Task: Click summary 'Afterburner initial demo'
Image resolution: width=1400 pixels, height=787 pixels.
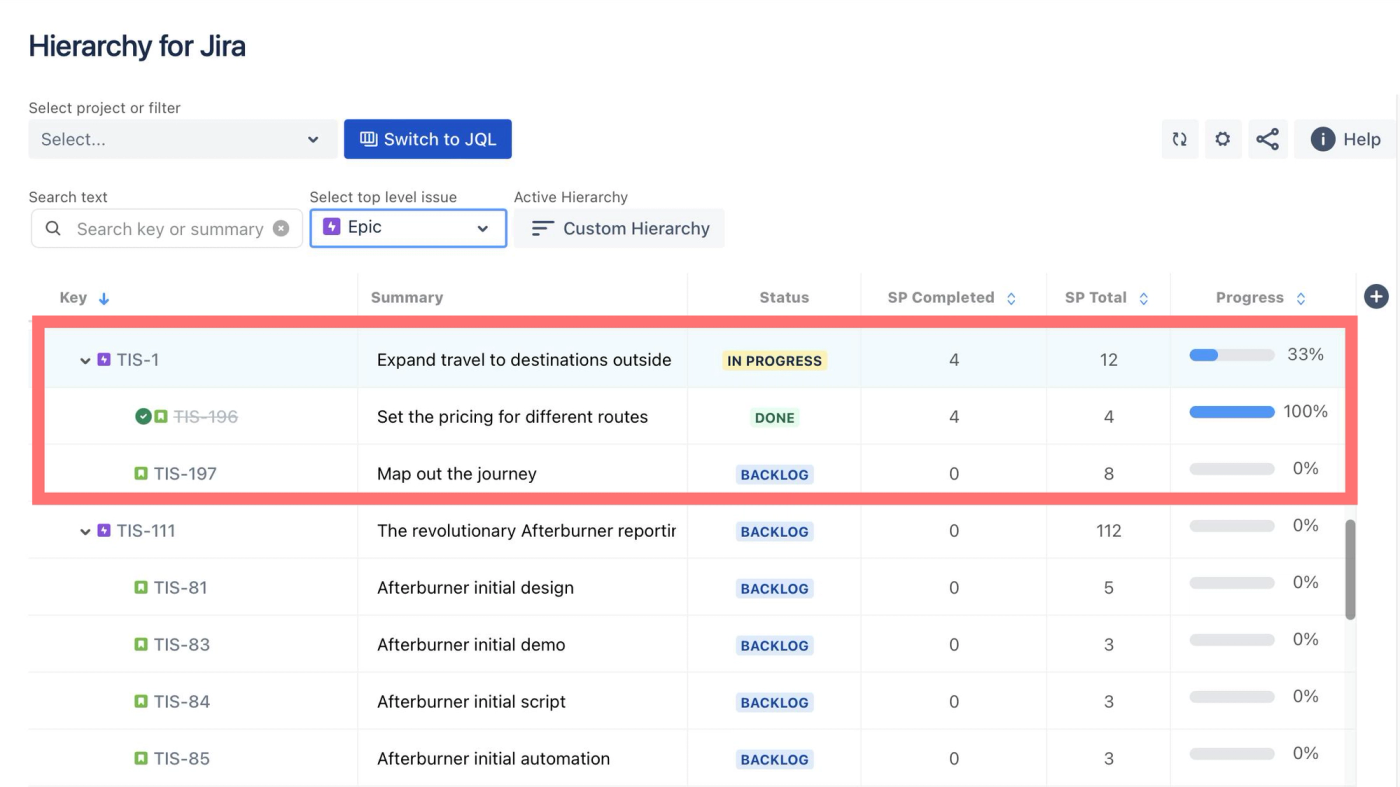Action: tap(471, 645)
